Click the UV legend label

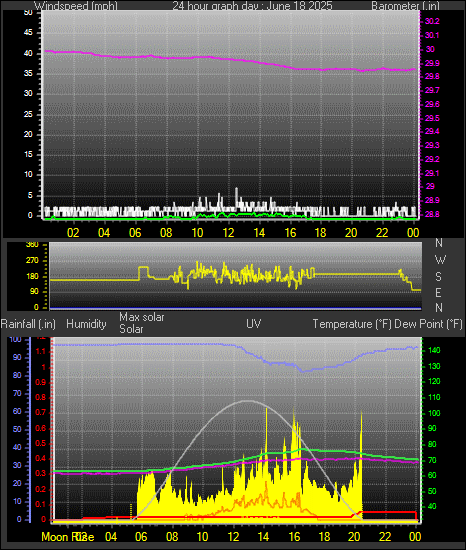(254, 324)
